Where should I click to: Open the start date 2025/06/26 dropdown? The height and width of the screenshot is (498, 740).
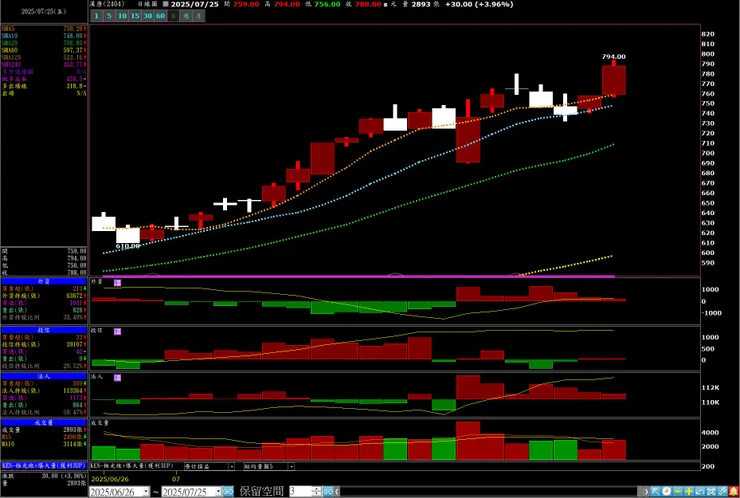(146, 492)
